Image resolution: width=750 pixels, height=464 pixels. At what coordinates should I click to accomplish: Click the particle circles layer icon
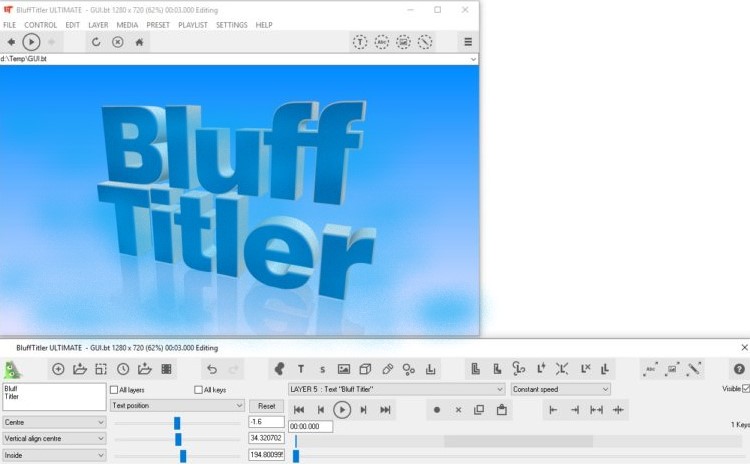click(x=408, y=369)
